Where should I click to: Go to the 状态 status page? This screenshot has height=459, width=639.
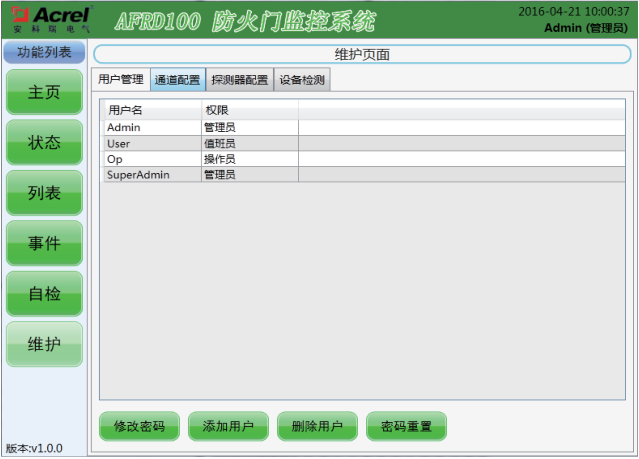tap(44, 143)
